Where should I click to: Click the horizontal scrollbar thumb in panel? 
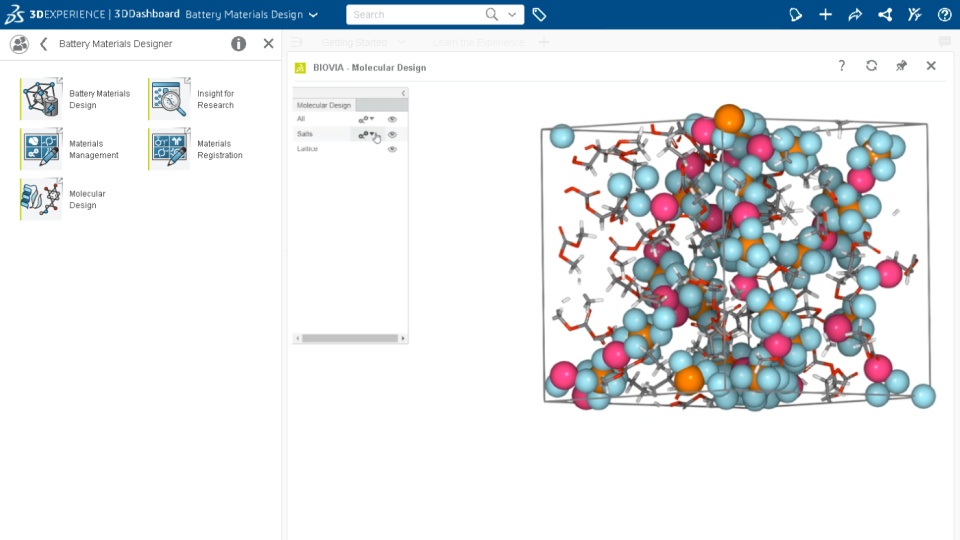tap(350, 338)
